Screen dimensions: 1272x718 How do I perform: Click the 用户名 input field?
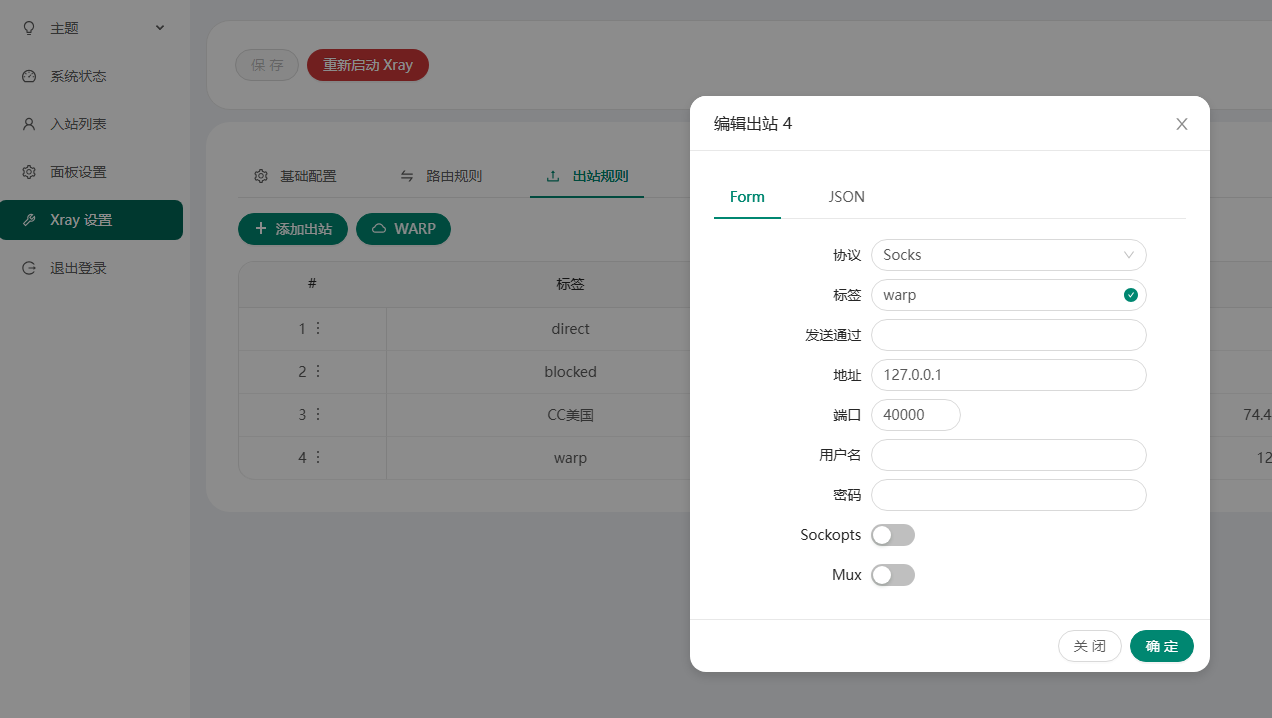[1009, 455]
